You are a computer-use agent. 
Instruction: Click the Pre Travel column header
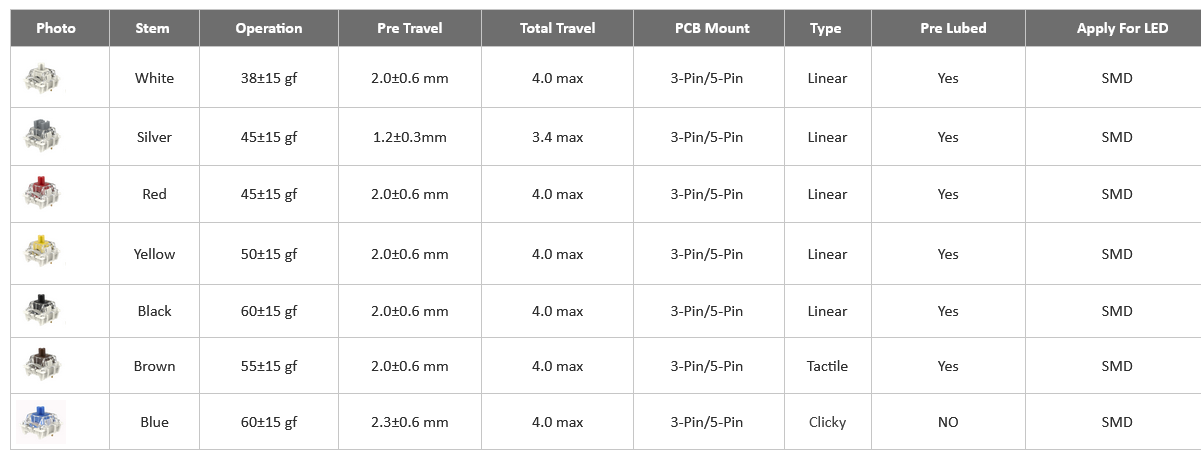coord(409,28)
